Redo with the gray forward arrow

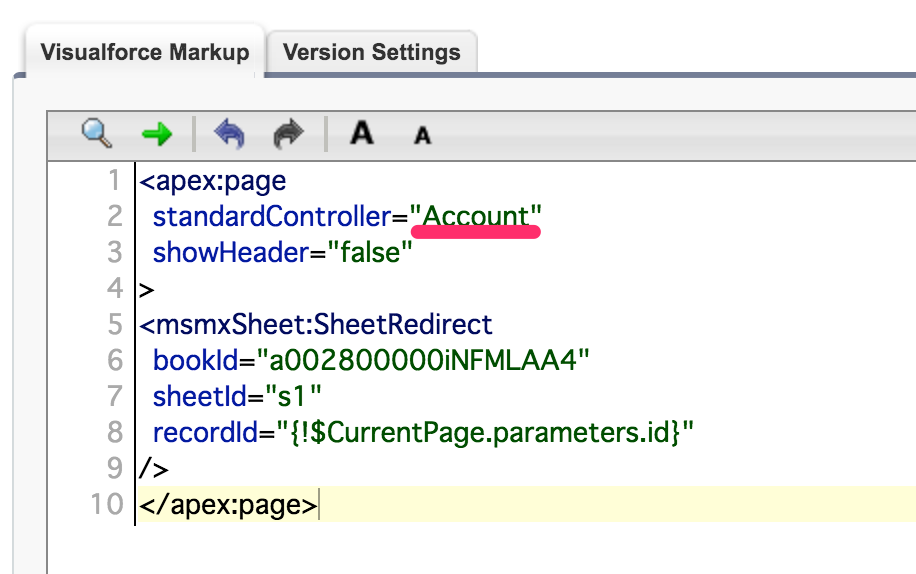coord(289,134)
